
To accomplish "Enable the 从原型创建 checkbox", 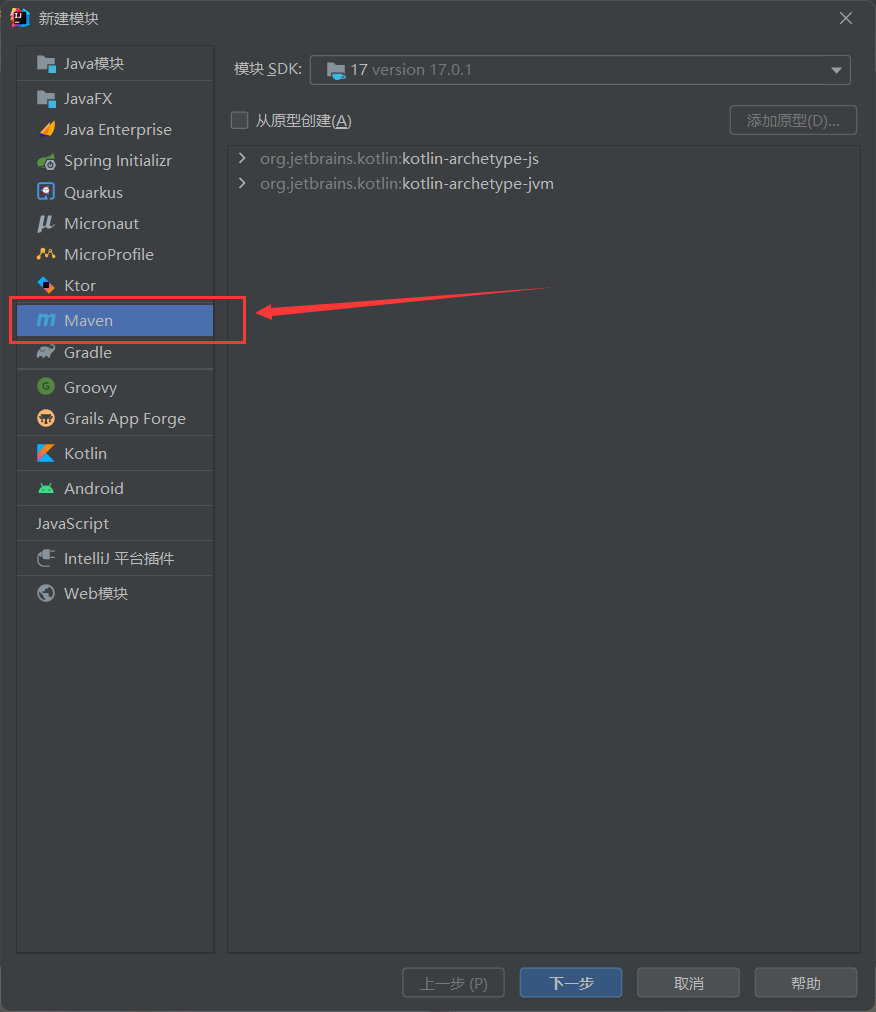I will (239, 120).
